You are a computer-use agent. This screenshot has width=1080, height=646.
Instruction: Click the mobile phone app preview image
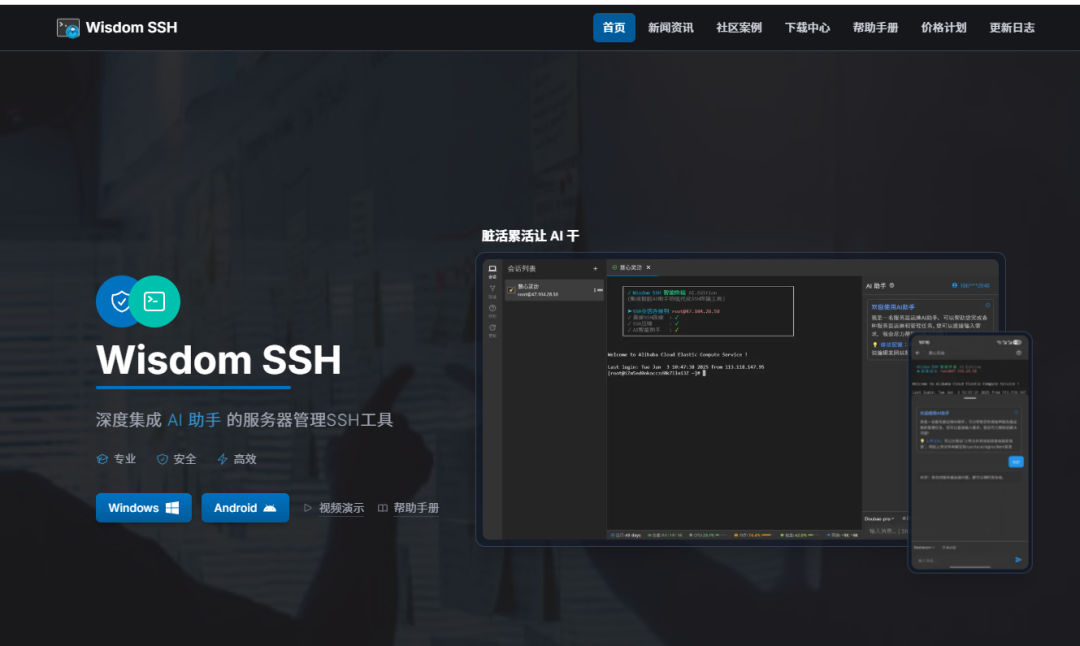point(970,452)
